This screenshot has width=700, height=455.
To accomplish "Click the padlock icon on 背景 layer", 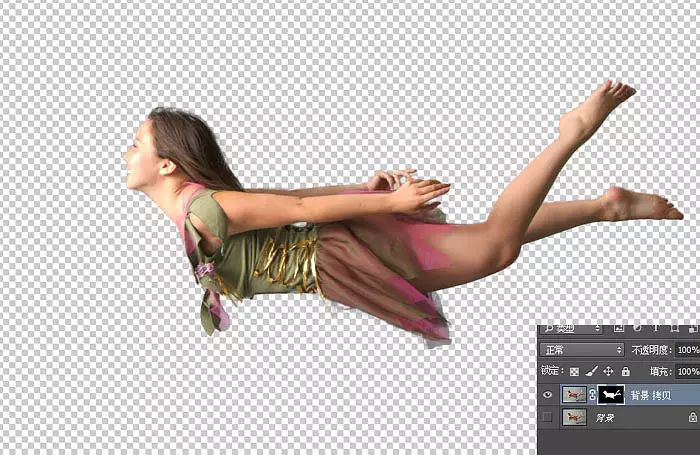I will (x=692, y=417).
